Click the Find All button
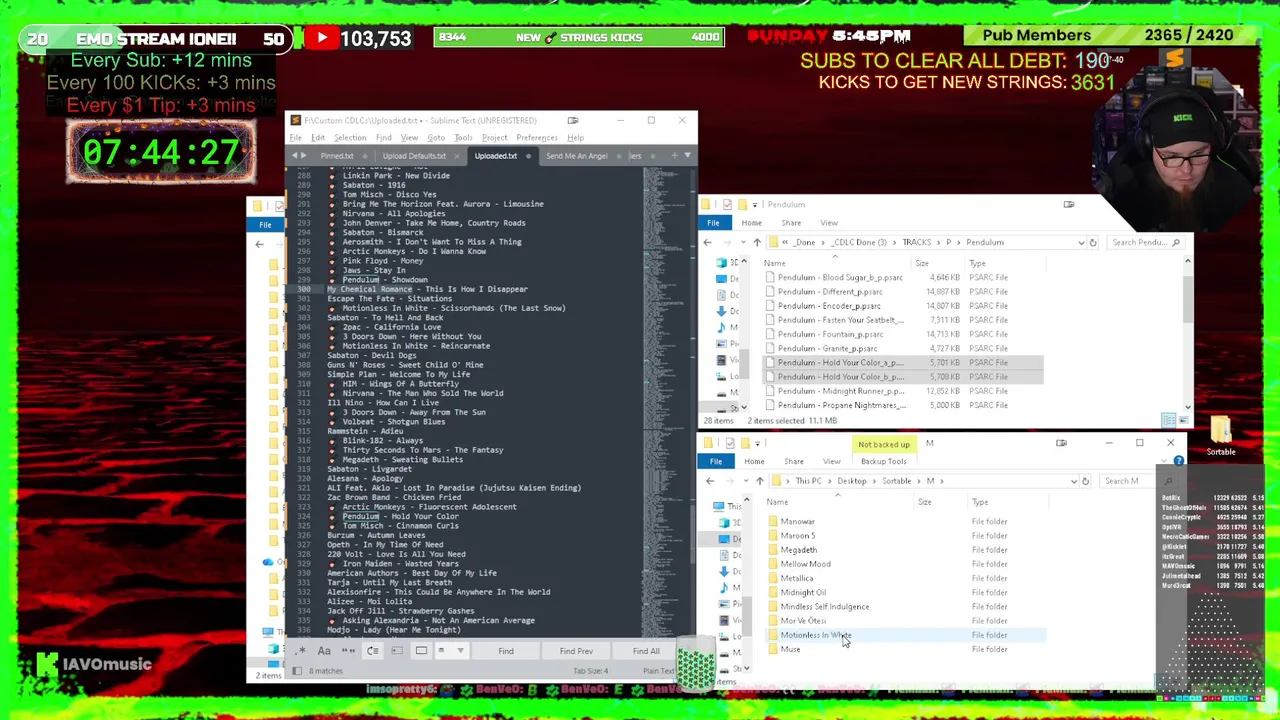Viewport: 1280px width, 720px height. tap(646, 651)
